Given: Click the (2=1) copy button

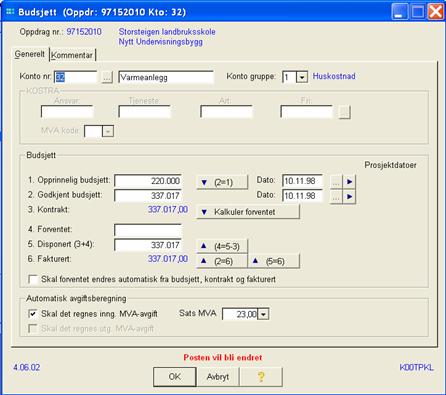Looking at the screenshot, I should [x=222, y=182].
